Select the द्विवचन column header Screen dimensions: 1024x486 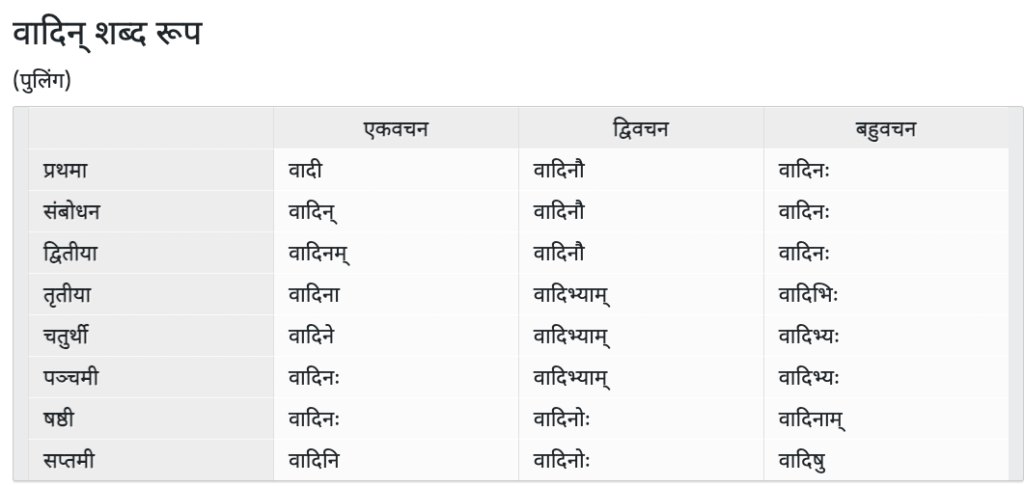pyautogui.click(x=640, y=129)
